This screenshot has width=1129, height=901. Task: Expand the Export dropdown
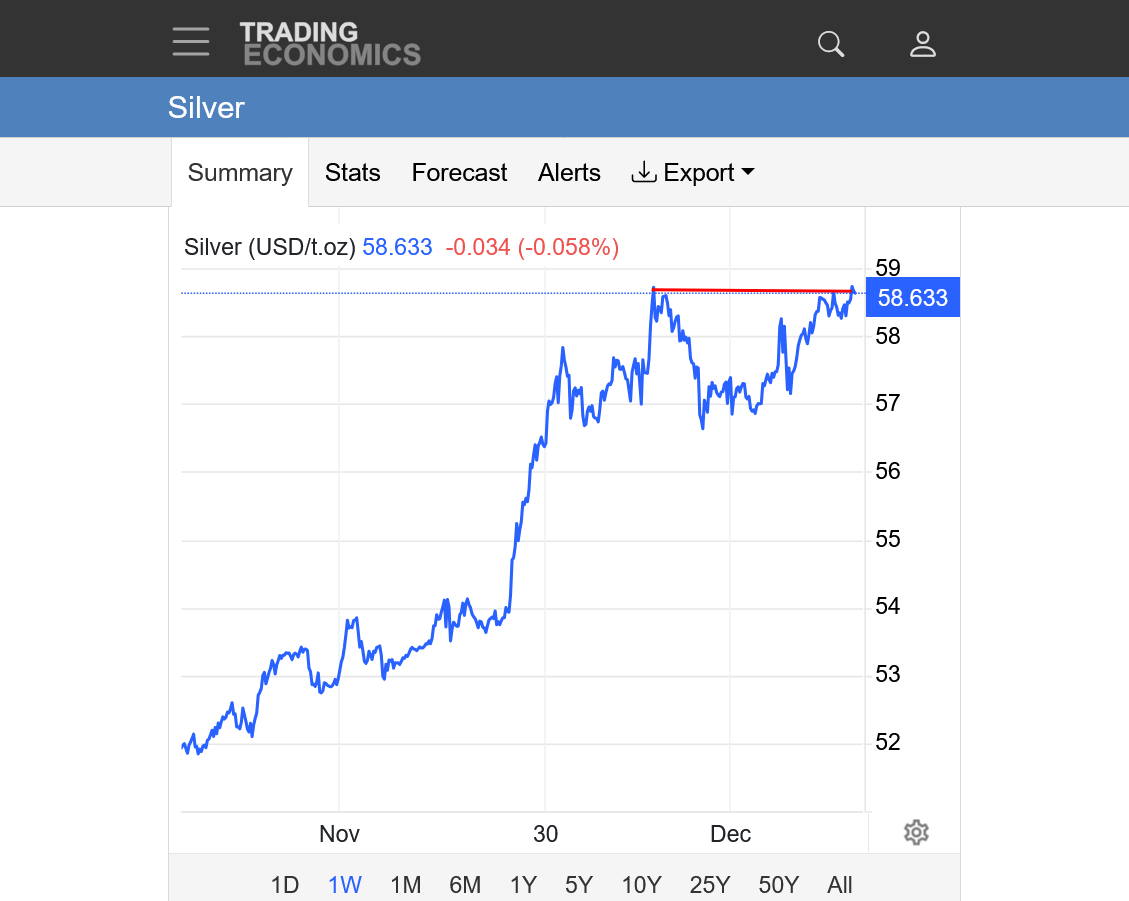tap(693, 173)
